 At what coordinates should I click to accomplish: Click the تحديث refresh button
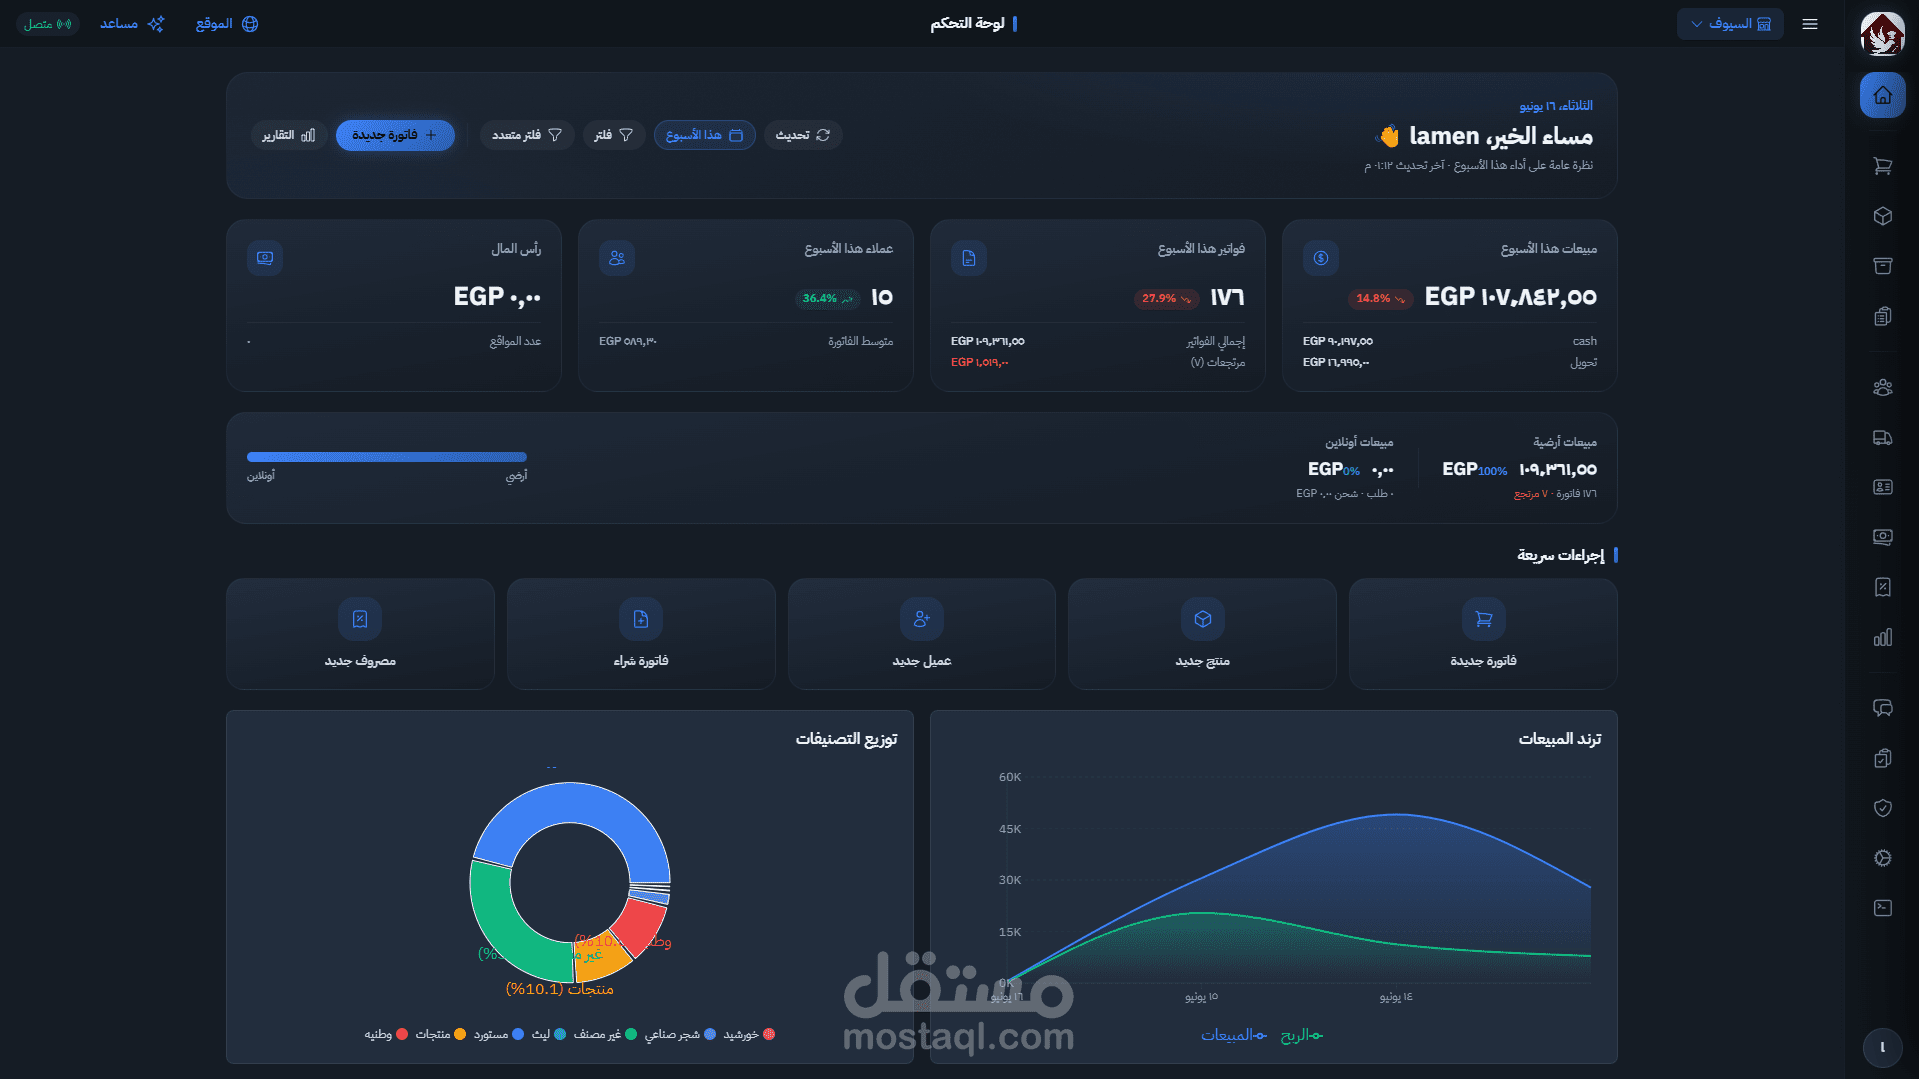click(x=803, y=135)
